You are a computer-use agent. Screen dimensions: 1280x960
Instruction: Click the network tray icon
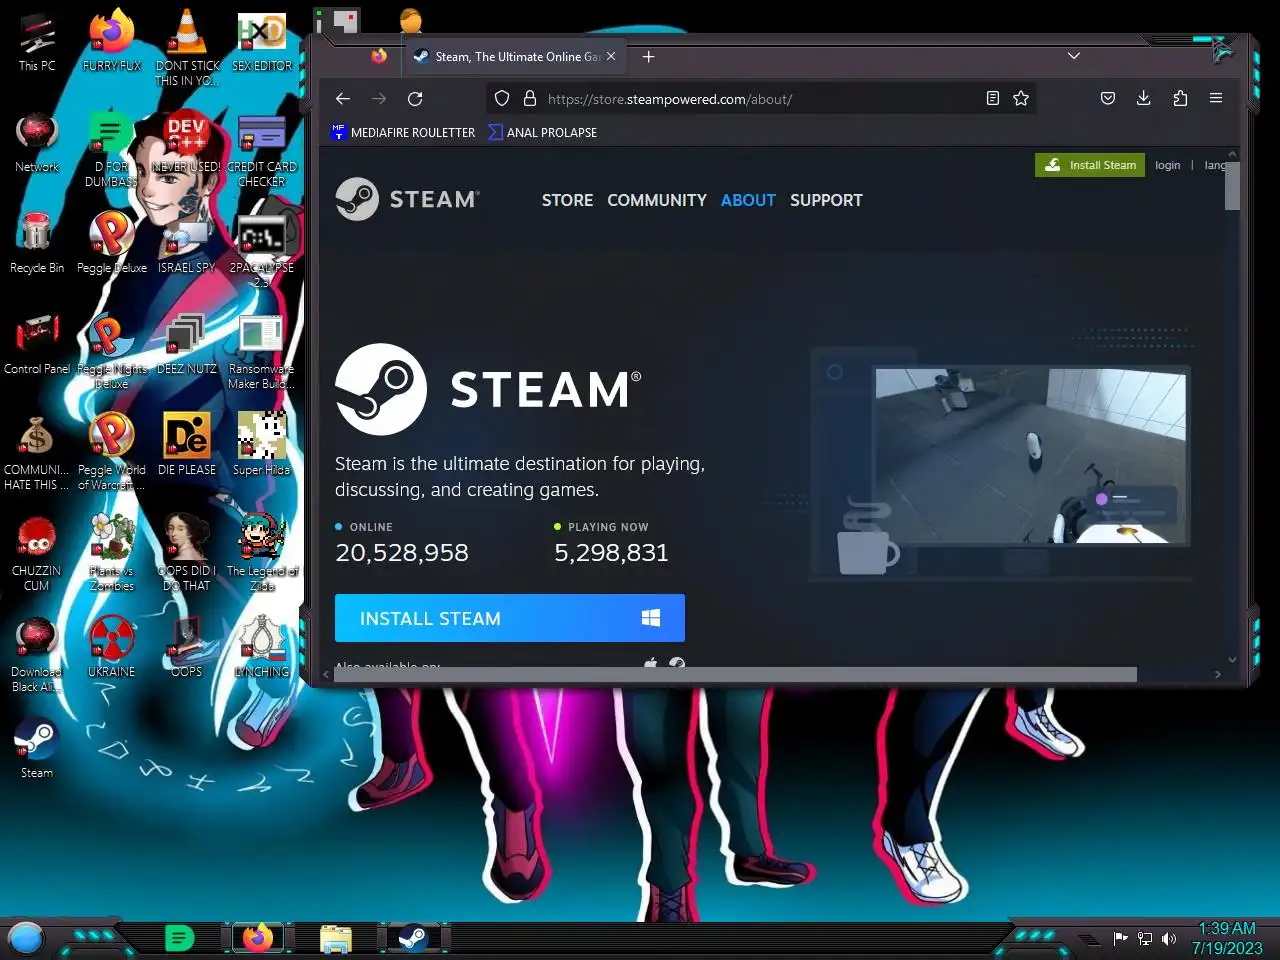pos(1145,938)
